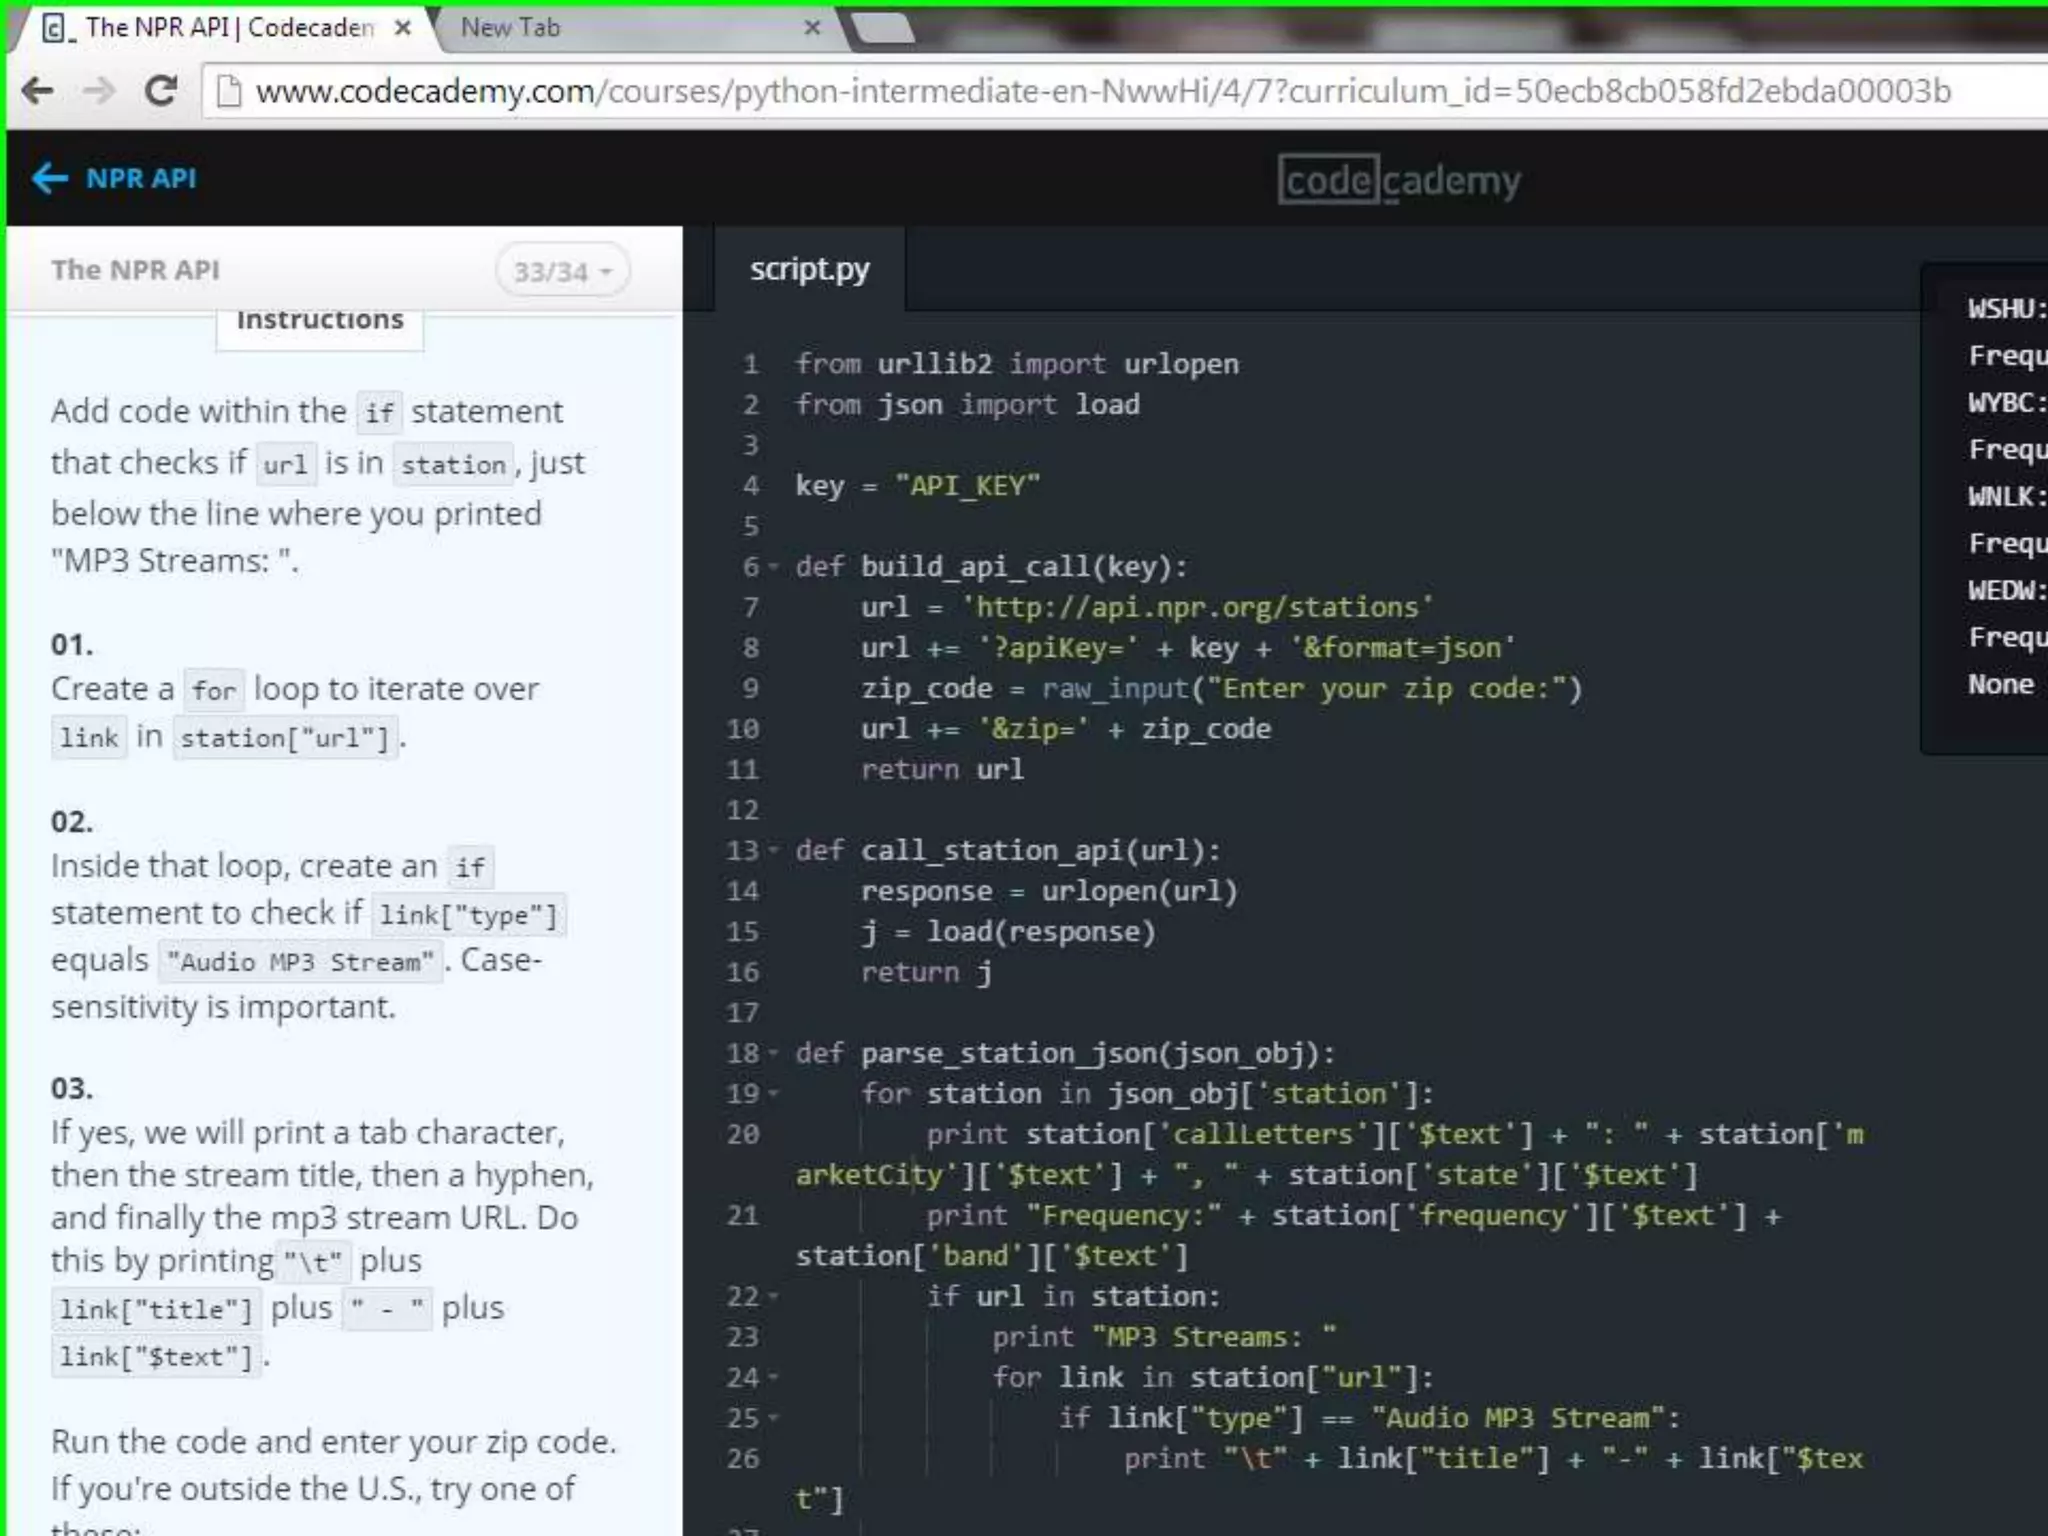This screenshot has width=2048, height=1536.
Task: Click the "Audio MP3 Stream" snippet in instructions
Action: (x=300, y=962)
